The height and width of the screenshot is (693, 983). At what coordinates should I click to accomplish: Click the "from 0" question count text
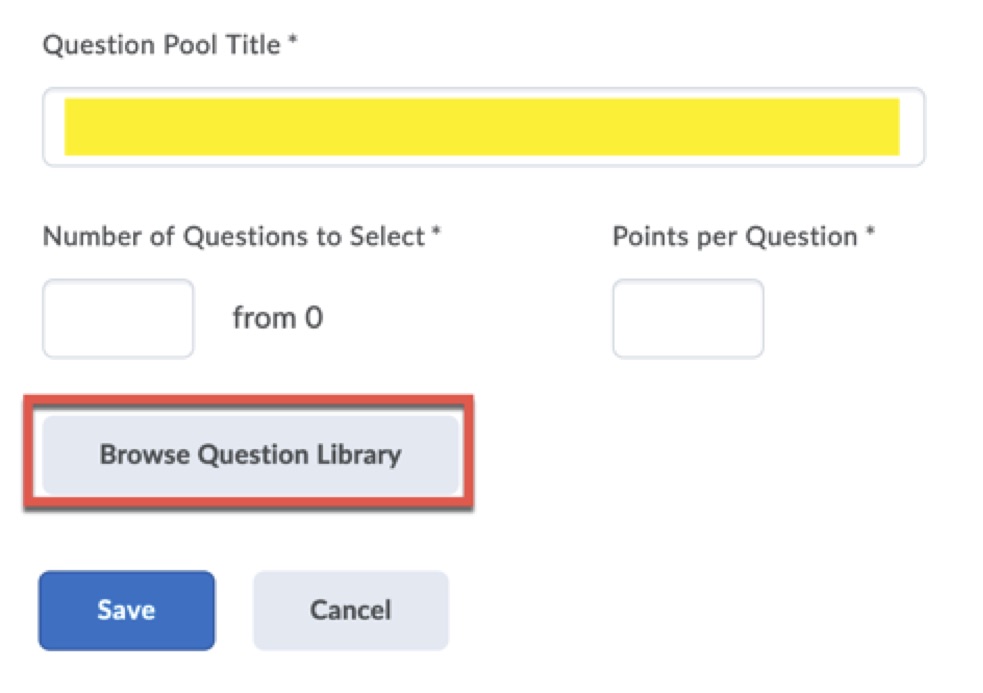pos(277,319)
